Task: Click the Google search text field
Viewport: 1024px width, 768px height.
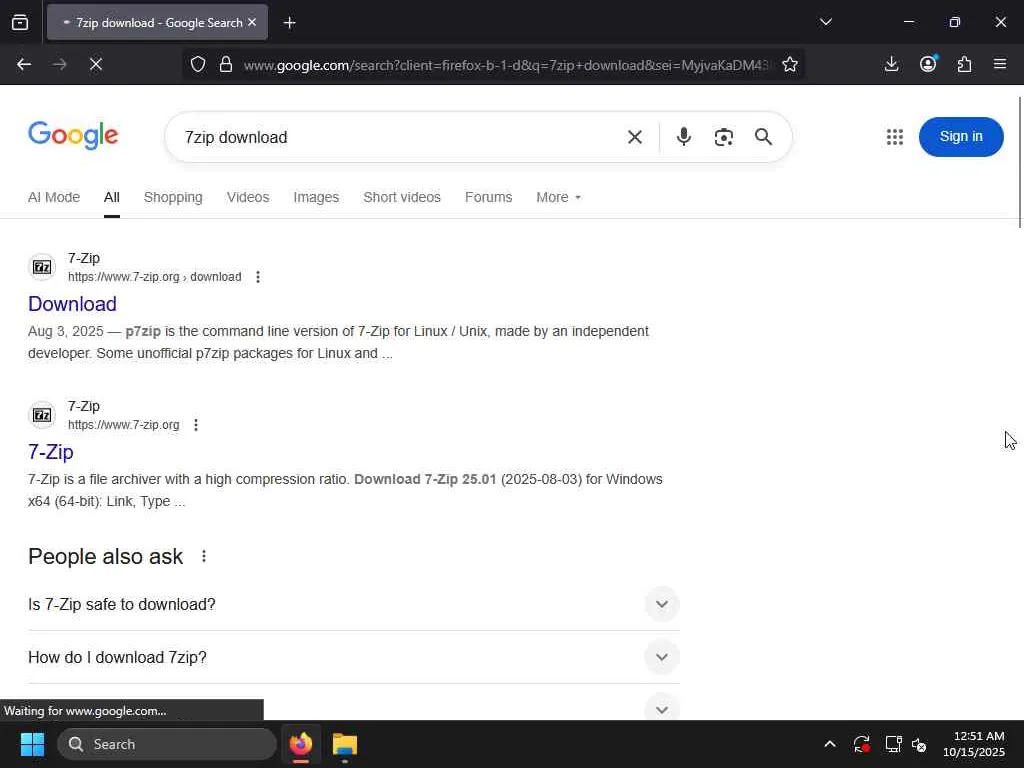Action: pyautogui.click(x=398, y=137)
